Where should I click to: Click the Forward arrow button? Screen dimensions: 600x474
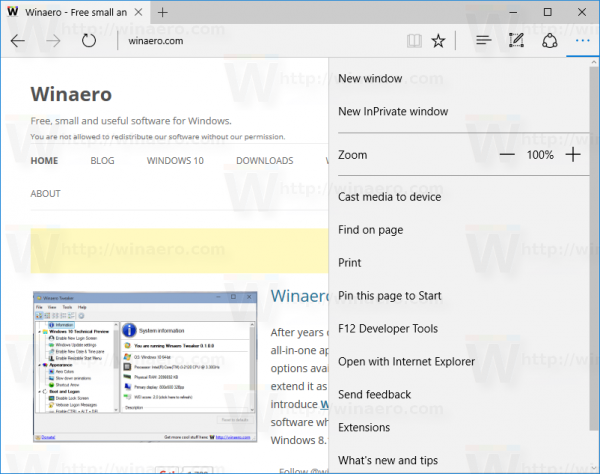[x=53, y=41]
